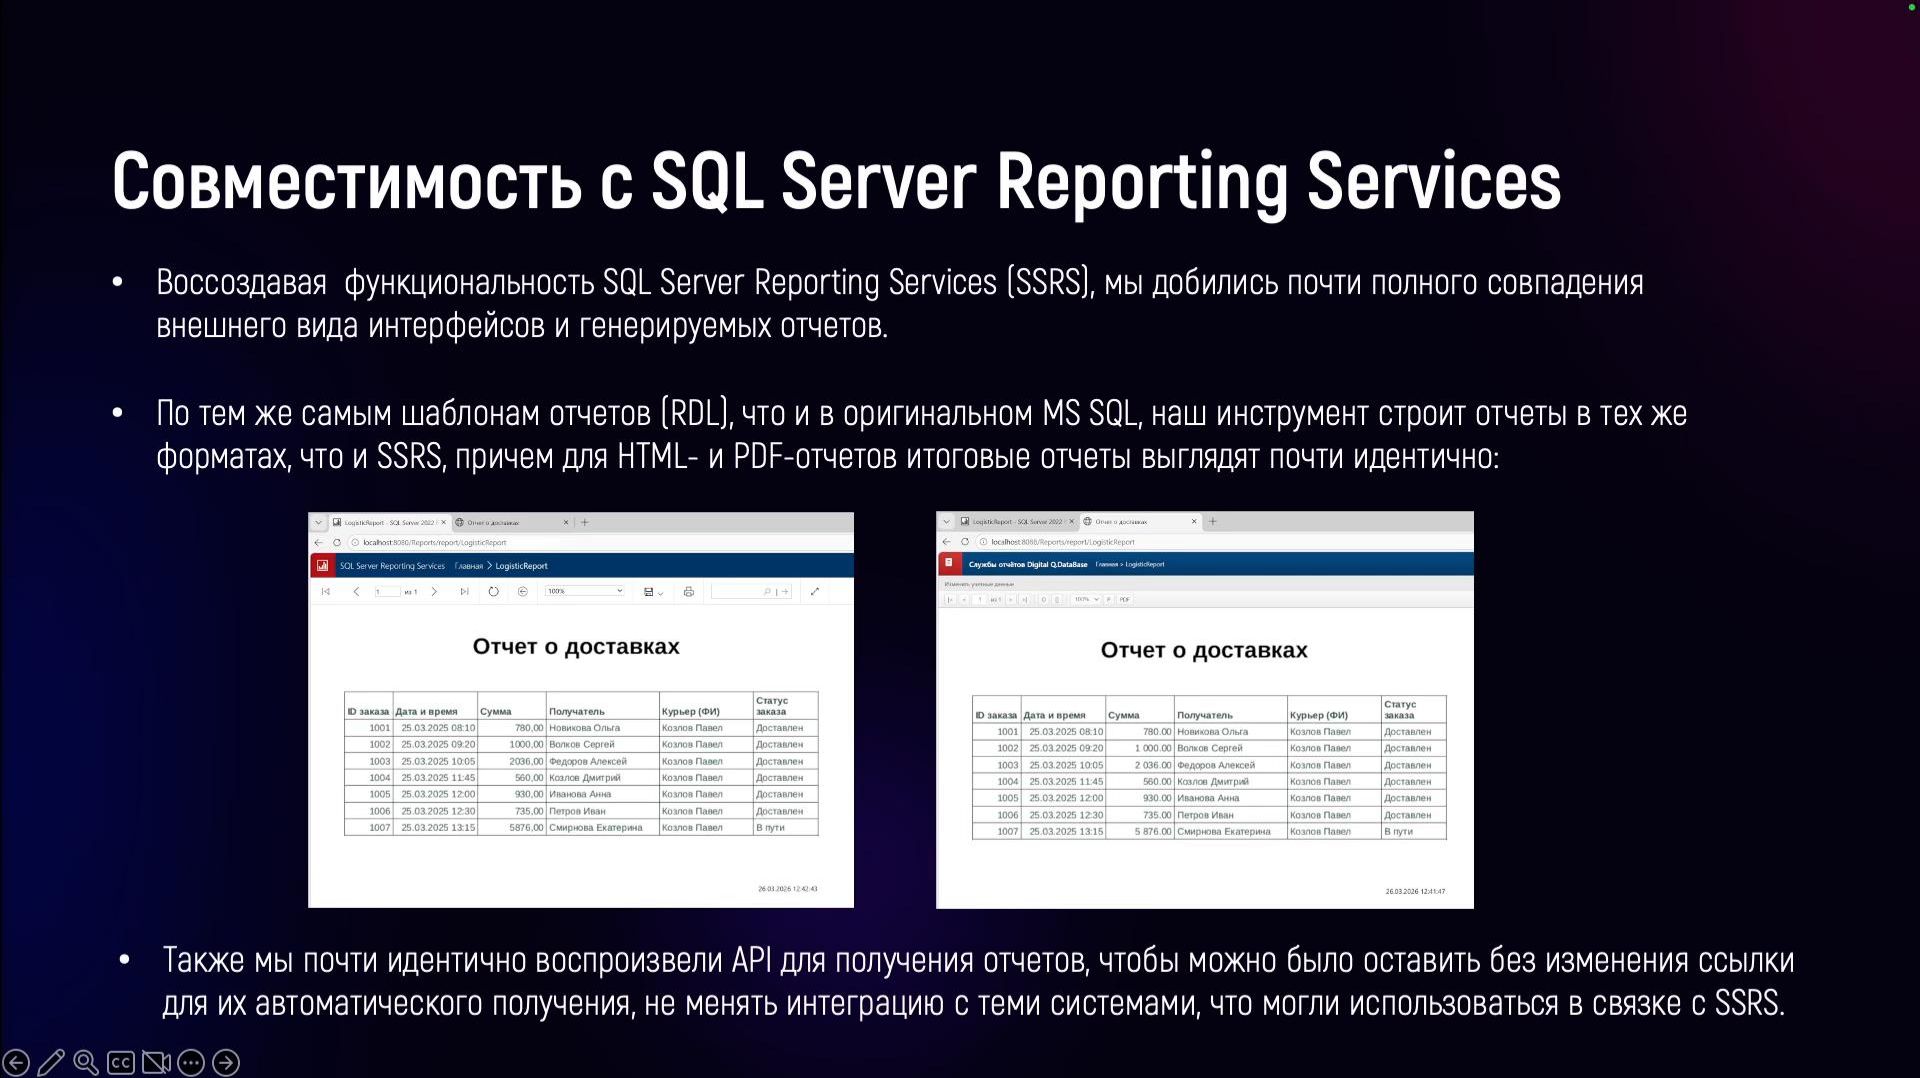Image resolution: width=1920 pixels, height=1078 pixels.
Task: Click new tab plus in right screenshot
Action: (1213, 521)
